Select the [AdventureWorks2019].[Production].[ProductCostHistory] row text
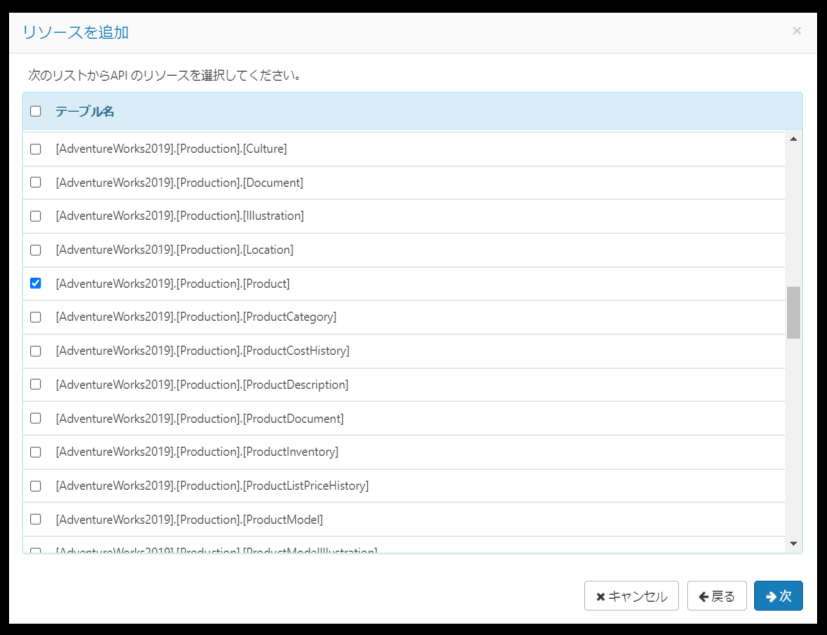827x635 pixels. point(203,351)
